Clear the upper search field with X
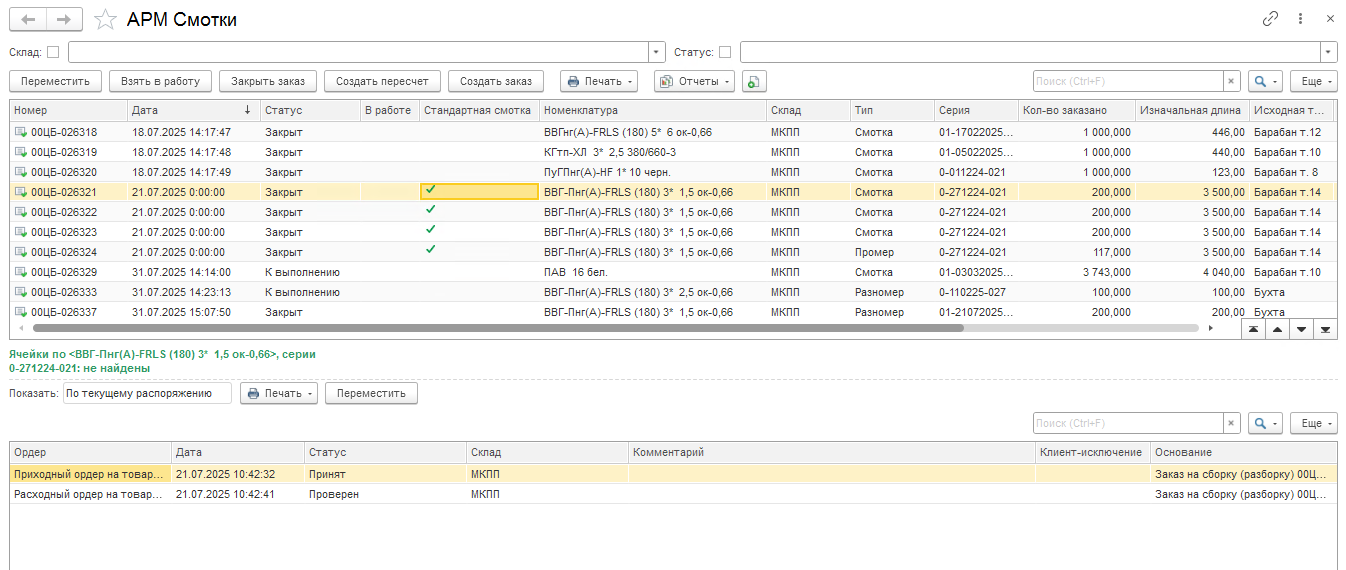Image resolution: width=1346 pixels, height=570 pixels. tap(1231, 81)
